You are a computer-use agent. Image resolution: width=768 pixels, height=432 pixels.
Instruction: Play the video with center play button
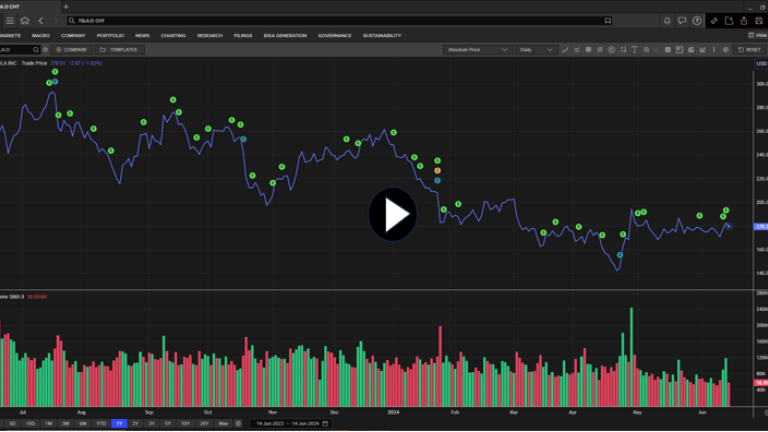tap(392, 214)
